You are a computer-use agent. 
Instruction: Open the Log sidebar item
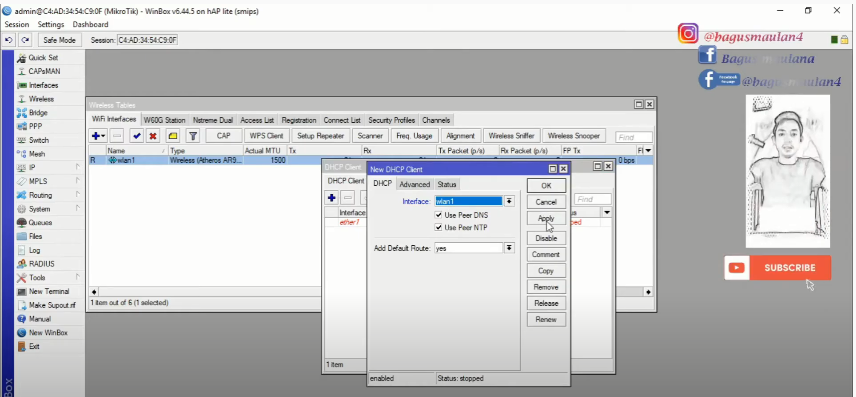34,250
